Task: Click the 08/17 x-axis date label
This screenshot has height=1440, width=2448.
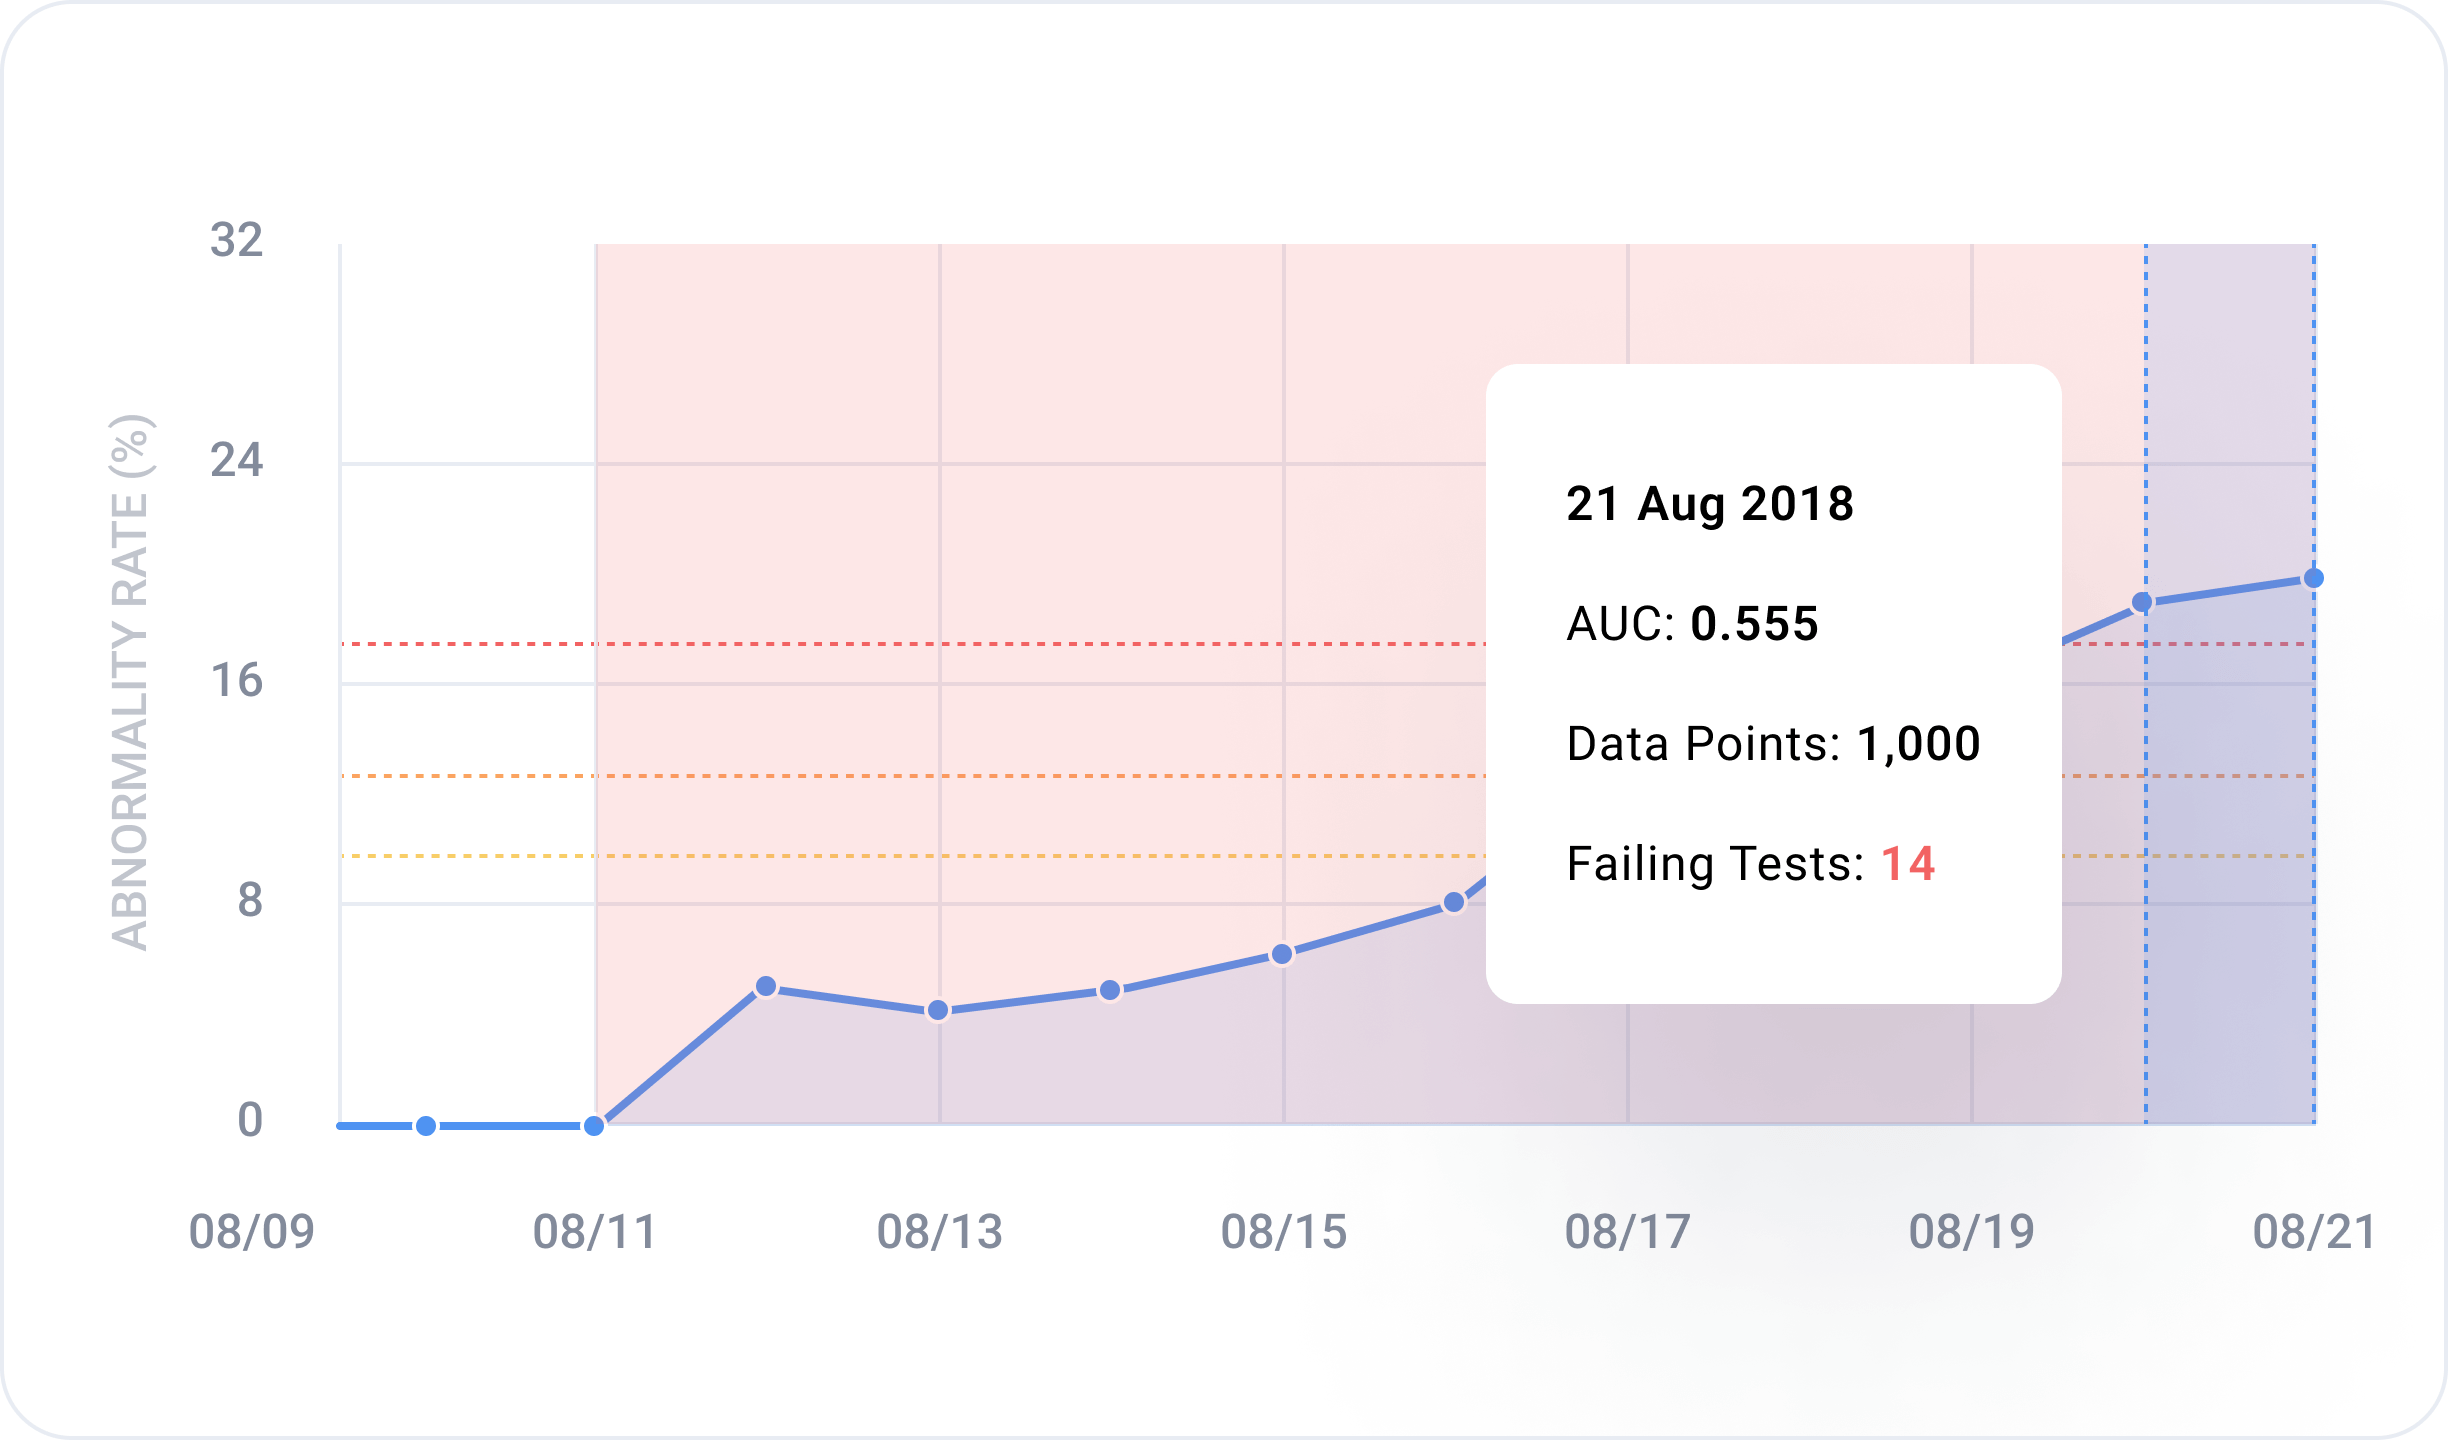Action: pyautogui.click(x=1628, y=1232)
